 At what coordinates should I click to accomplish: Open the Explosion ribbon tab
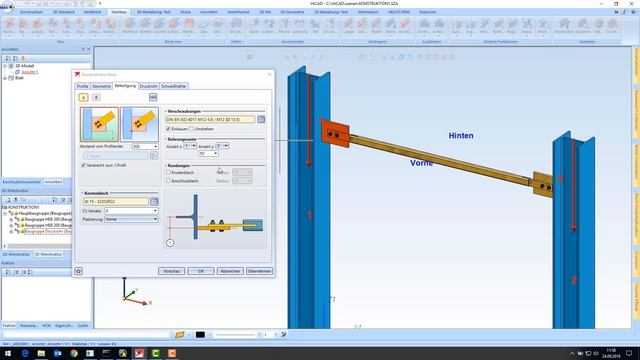coord(428,12)
